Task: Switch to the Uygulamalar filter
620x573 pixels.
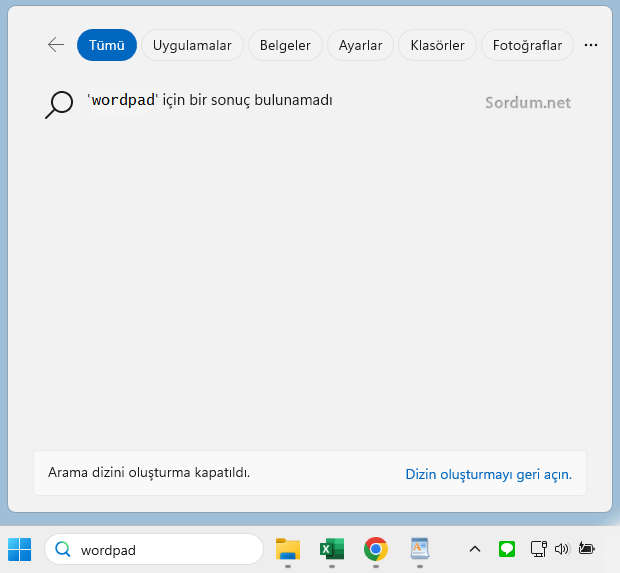Action: coord(192,45)
